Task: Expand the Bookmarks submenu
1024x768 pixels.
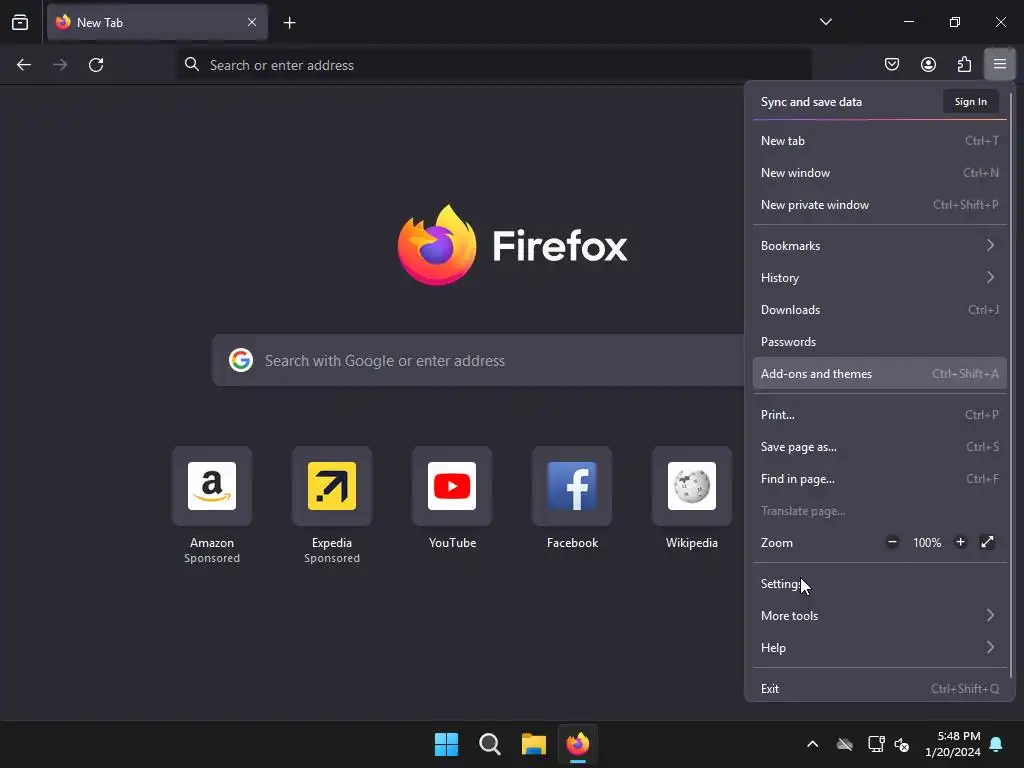Action: coord(880,246)
